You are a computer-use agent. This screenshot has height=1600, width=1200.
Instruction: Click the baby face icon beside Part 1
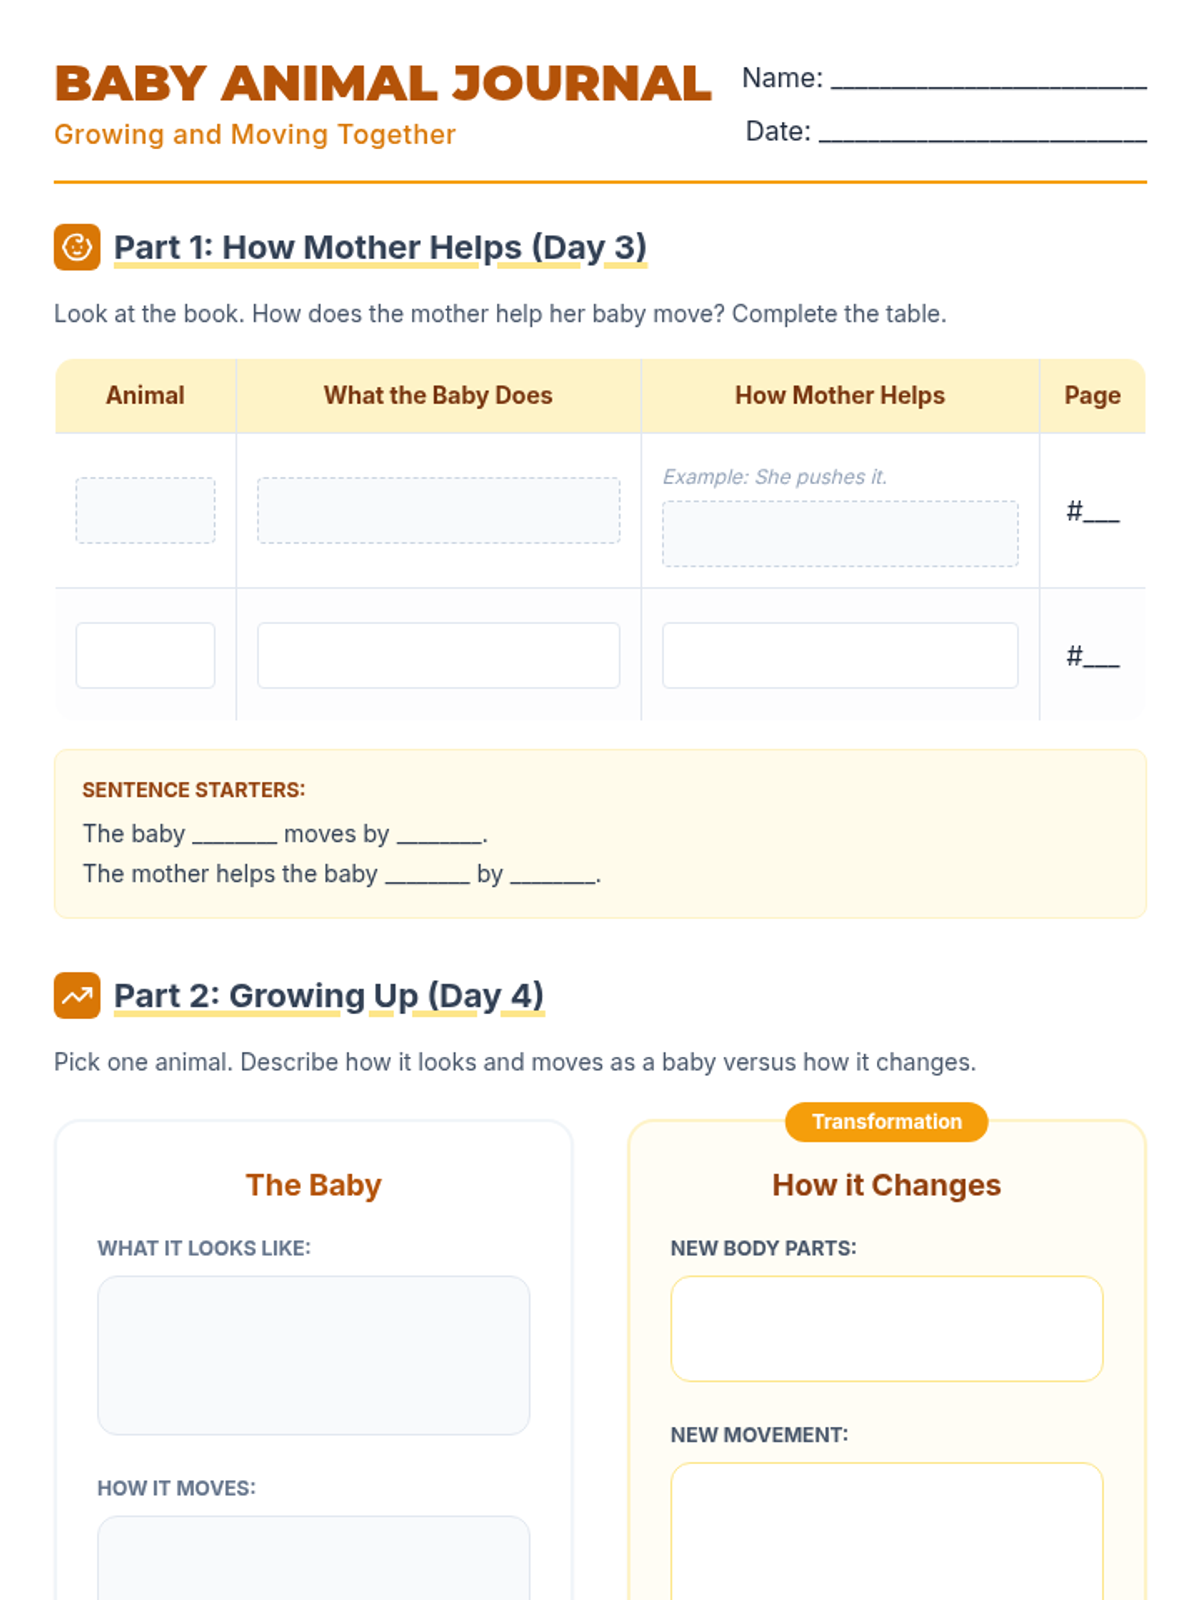(77, 247)
